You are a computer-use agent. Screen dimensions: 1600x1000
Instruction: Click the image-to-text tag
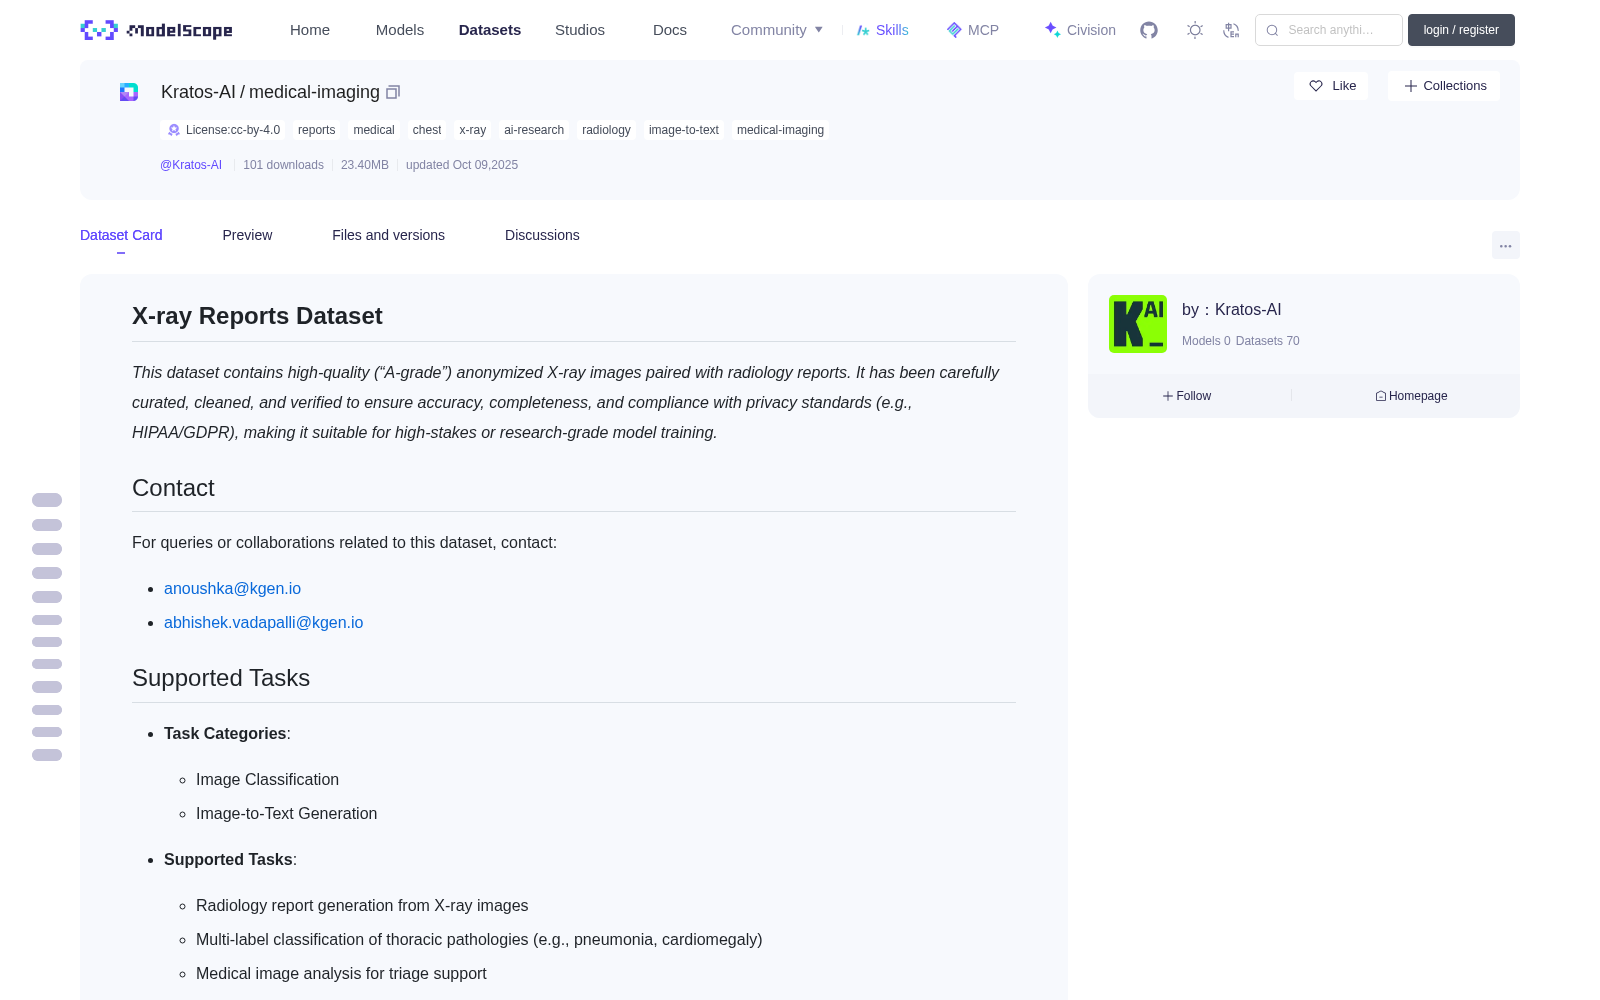click(684, 130)
